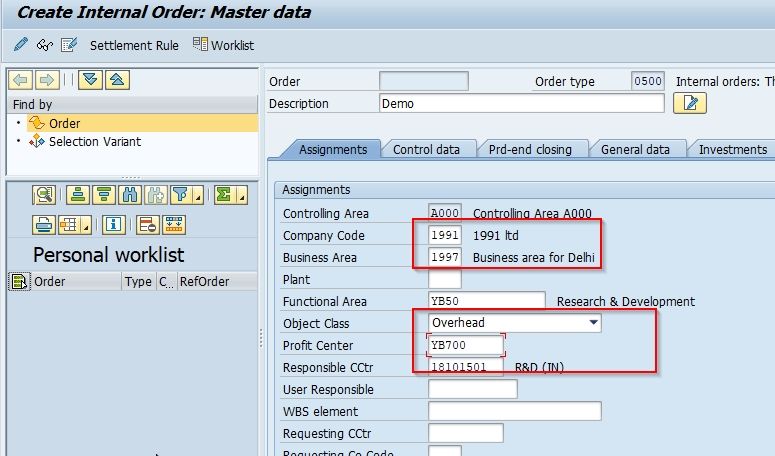Click the glasses display icon

click(44, 45)
